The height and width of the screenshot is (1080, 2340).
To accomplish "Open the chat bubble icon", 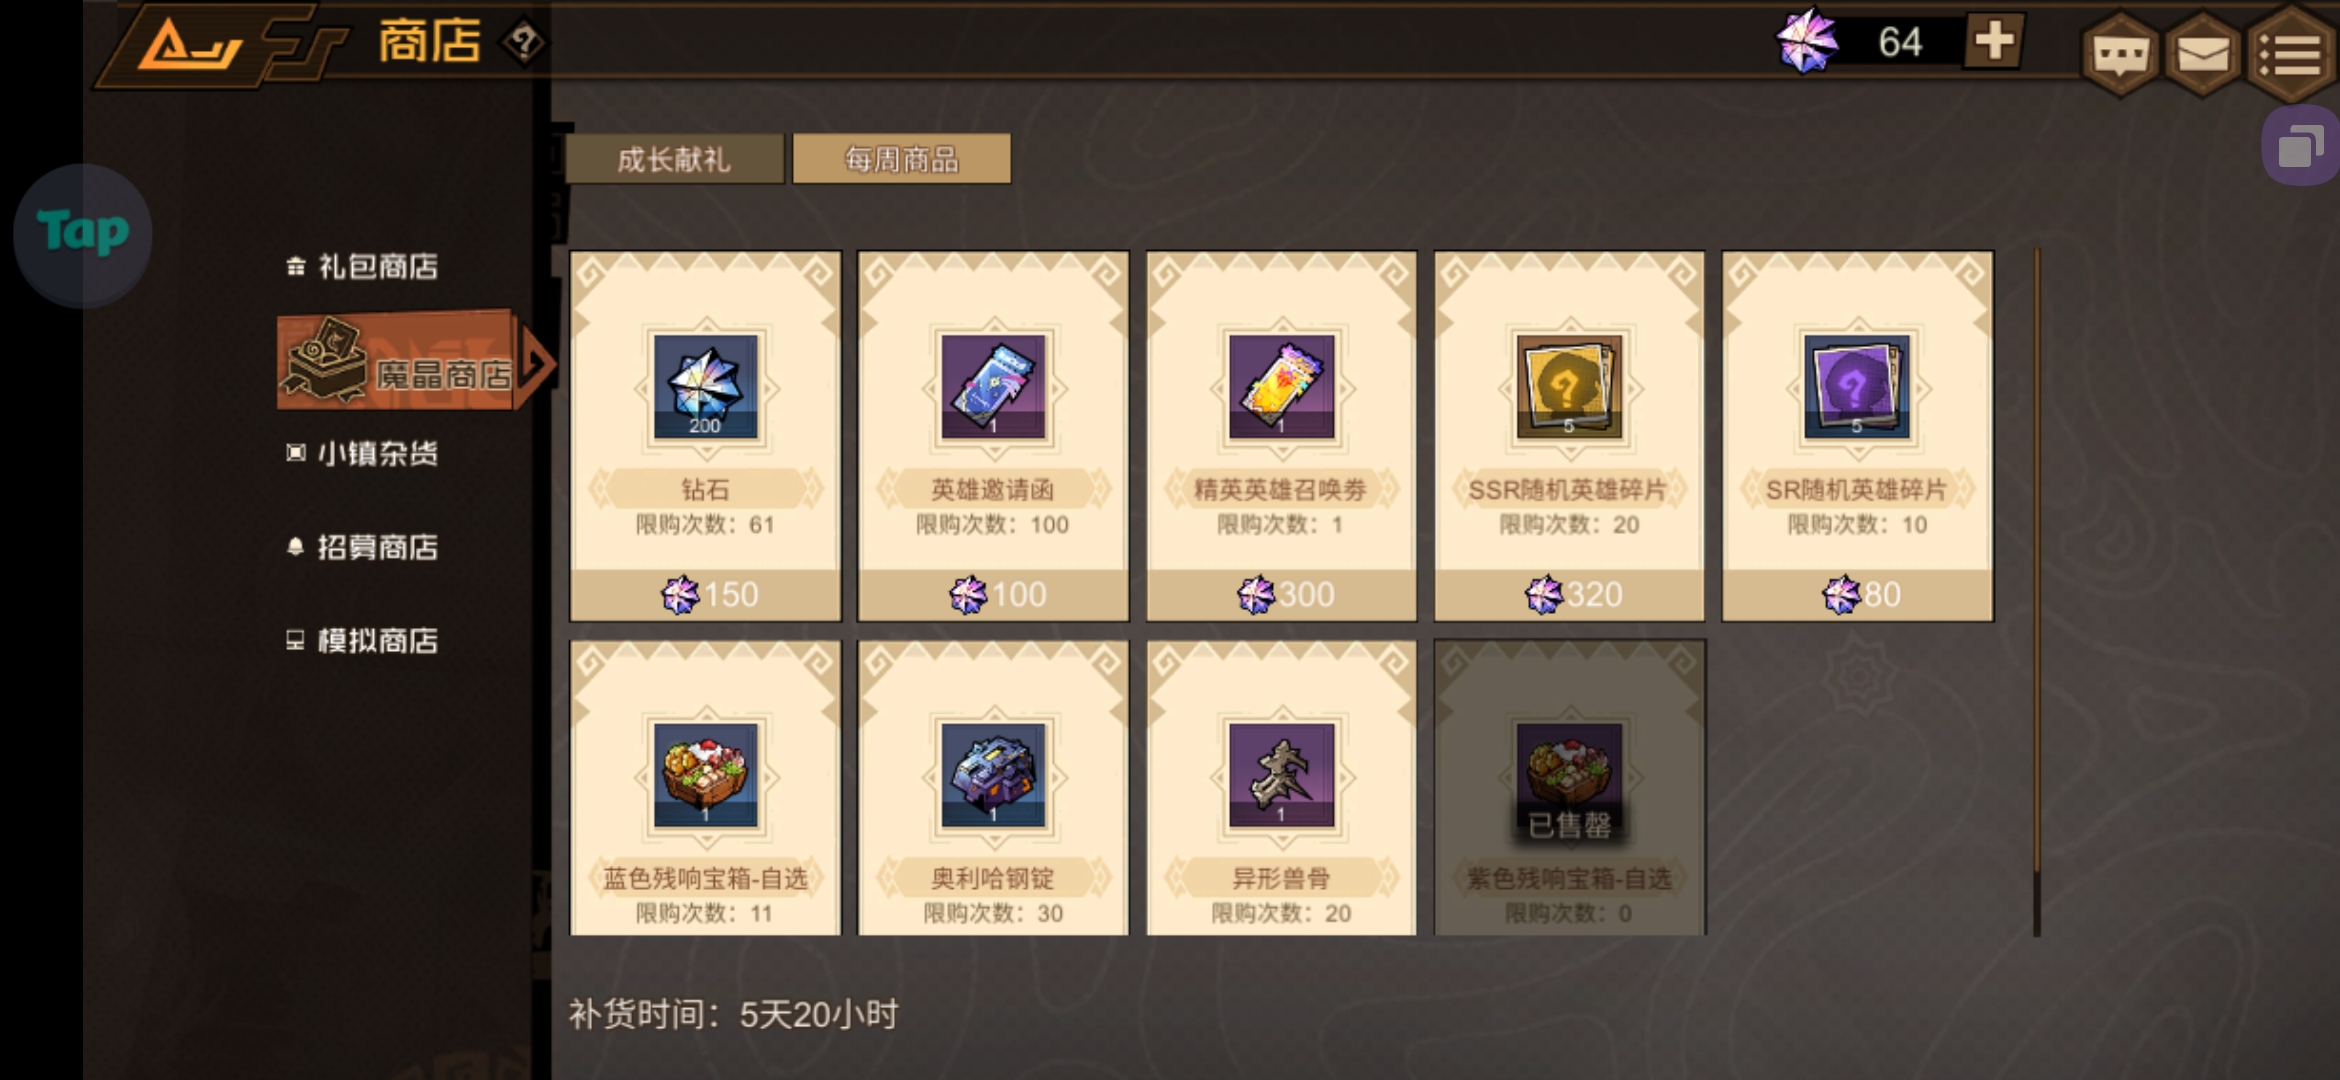I will point(2120,54).
